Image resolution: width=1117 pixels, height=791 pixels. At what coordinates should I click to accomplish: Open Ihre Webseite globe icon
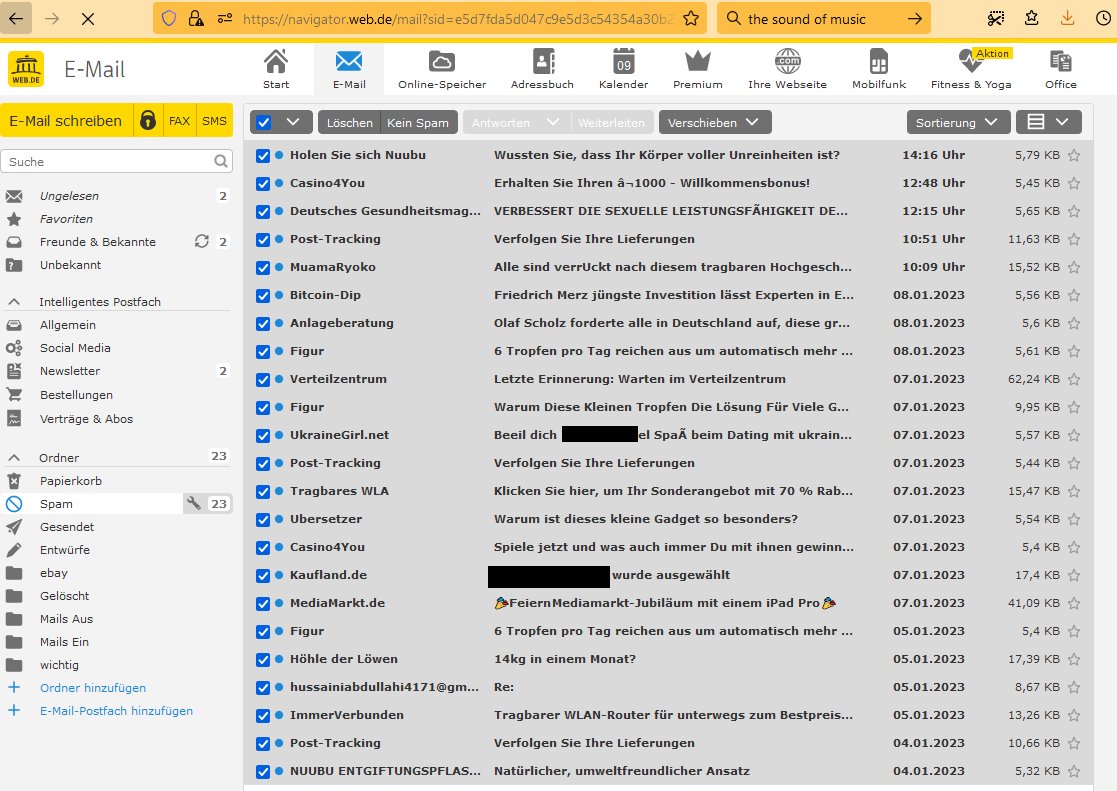[x=787, y=61]
